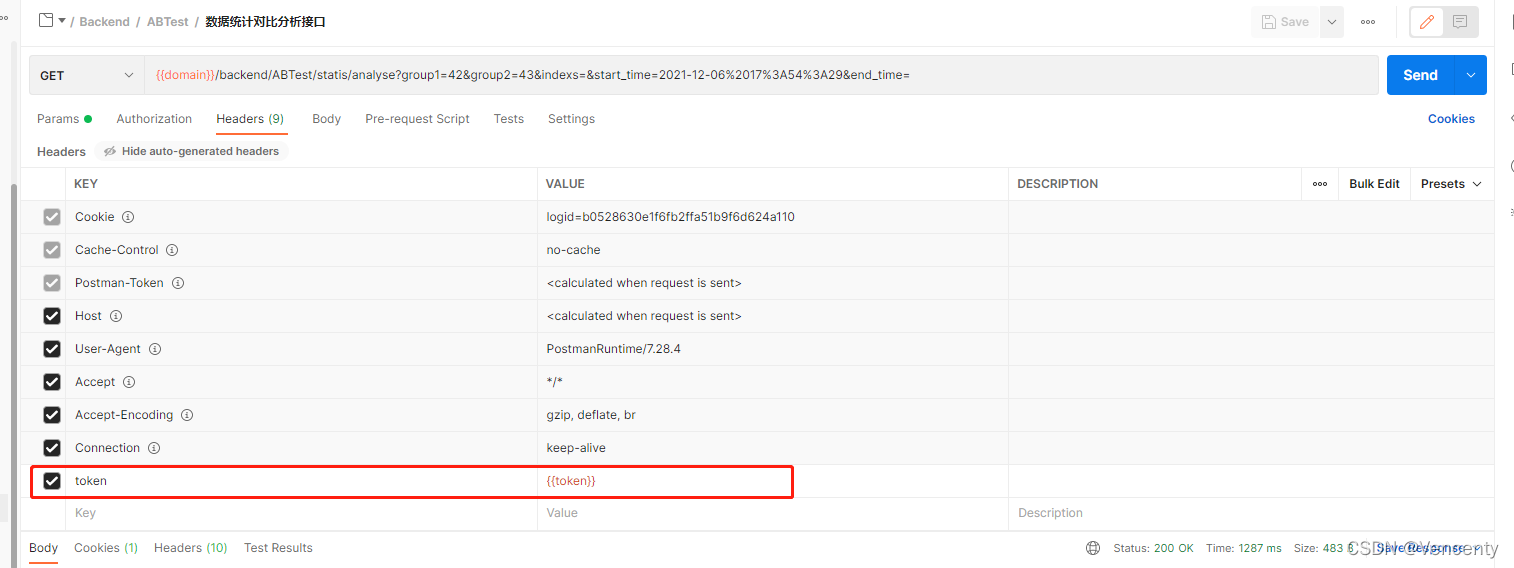The height and width of the screenshot is (568, 1514).
Task: Click the no-cache value cell
Action: (x=773, y=250)
